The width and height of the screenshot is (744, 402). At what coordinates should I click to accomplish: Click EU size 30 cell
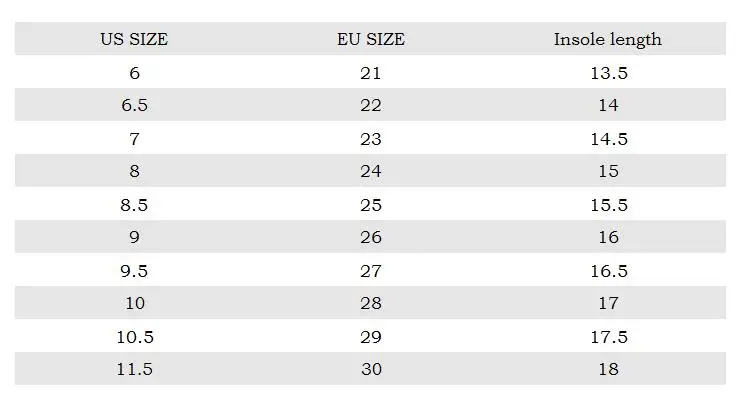370,369
